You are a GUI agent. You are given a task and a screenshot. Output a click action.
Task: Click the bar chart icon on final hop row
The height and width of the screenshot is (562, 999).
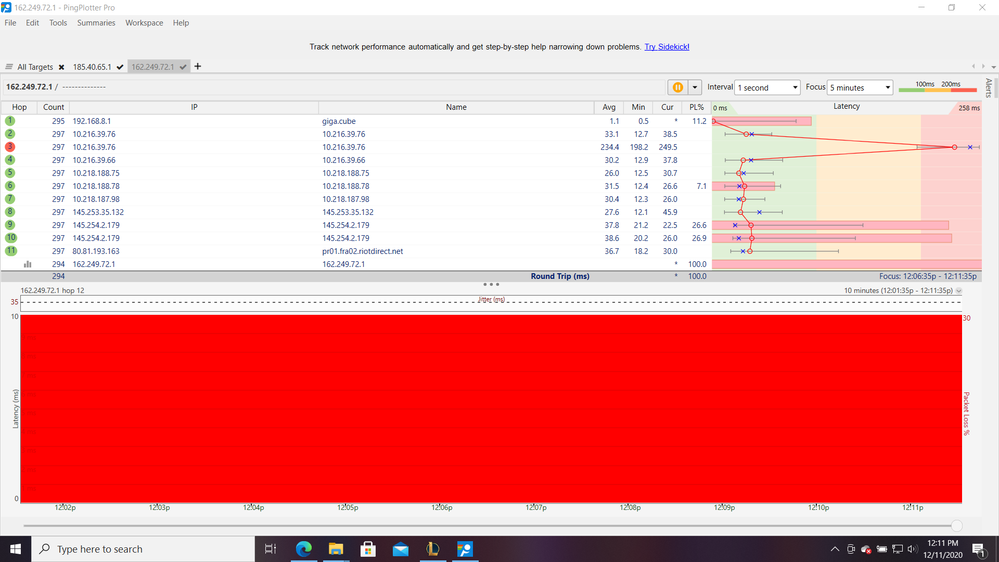pyautogui.click(x=27, y=264)
